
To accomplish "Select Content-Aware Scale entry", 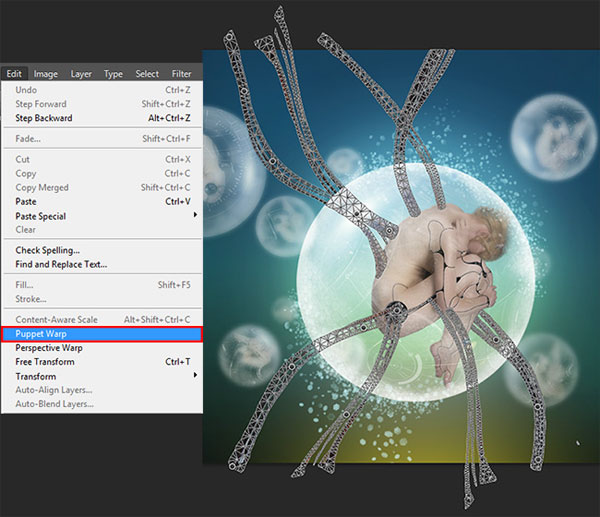I will (x=102, y=320).
